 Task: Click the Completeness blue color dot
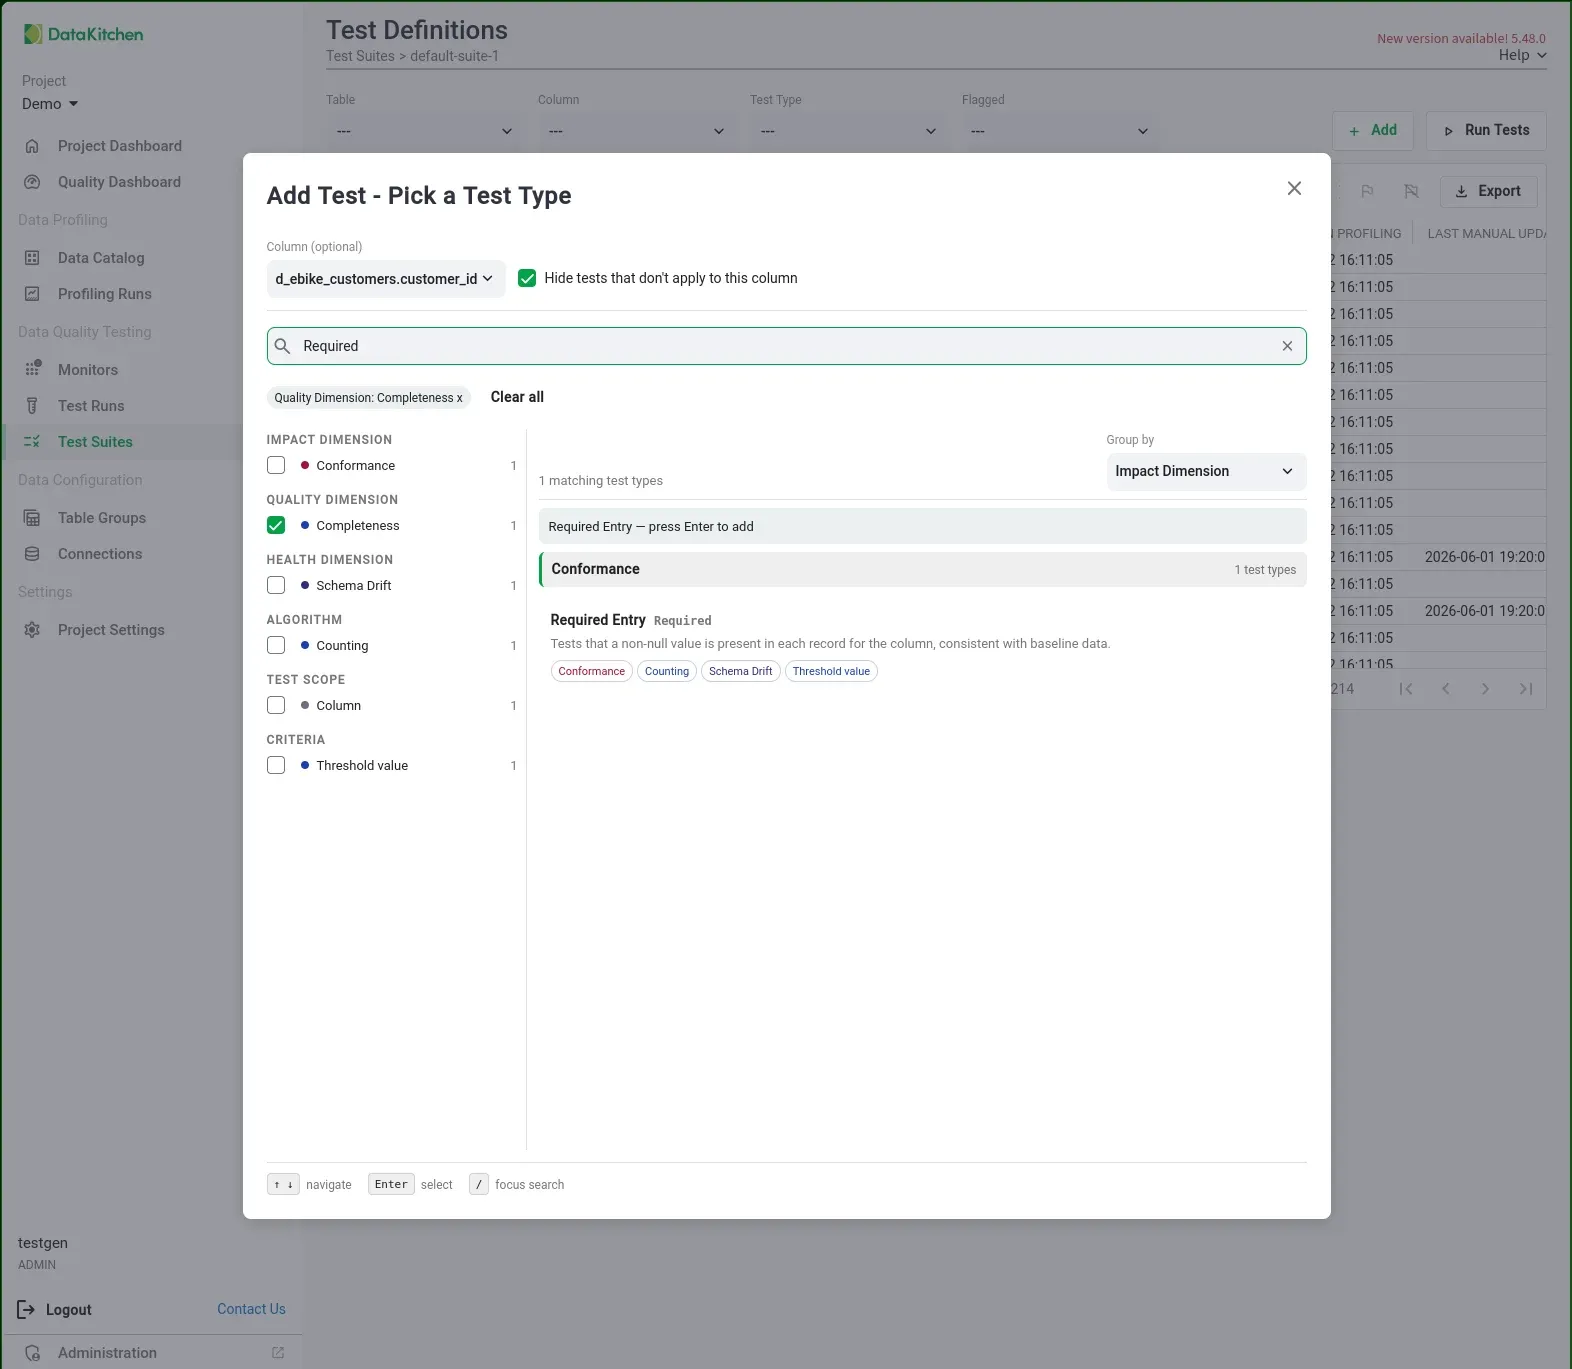(305, 525)
